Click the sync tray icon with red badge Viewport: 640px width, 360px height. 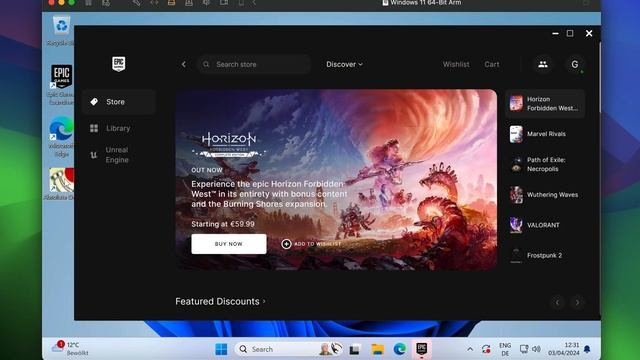(486, 349)
